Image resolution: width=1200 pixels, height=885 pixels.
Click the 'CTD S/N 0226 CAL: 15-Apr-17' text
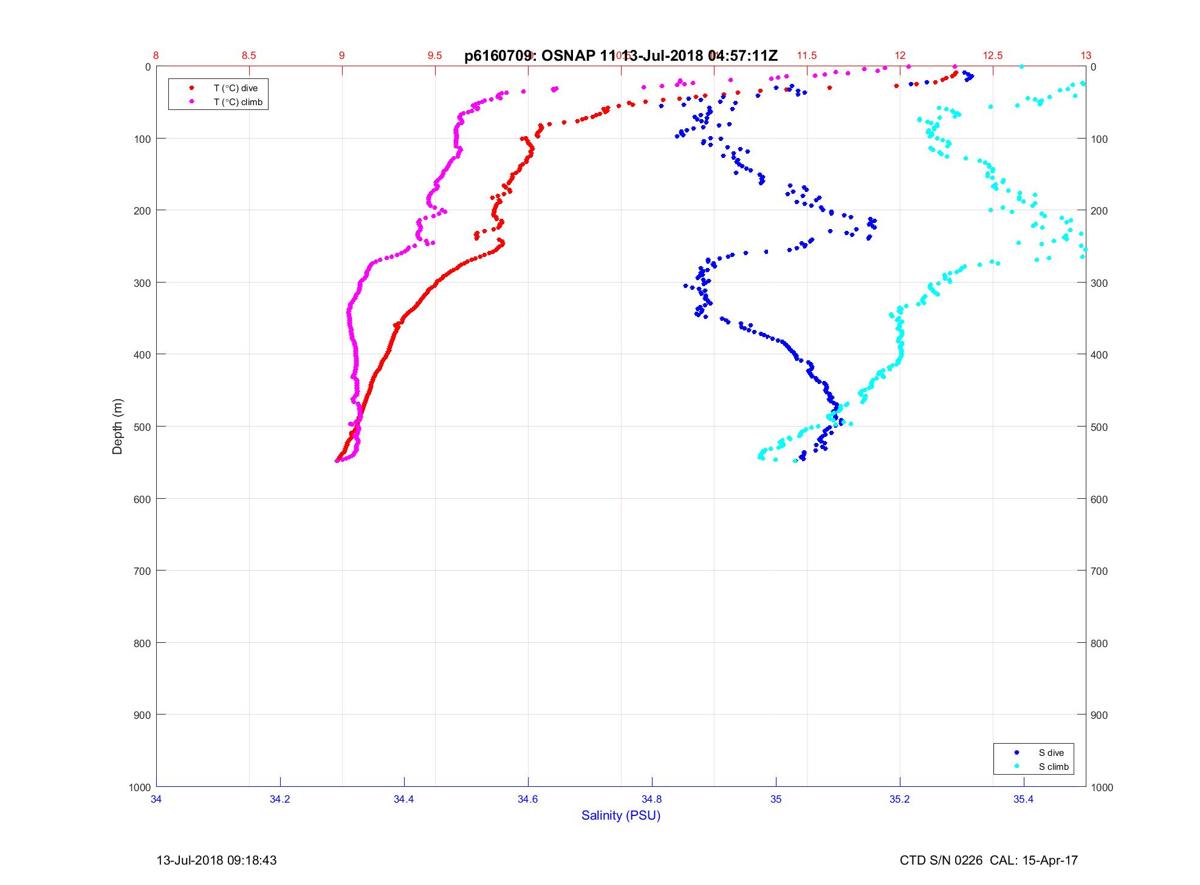[989, 860]
